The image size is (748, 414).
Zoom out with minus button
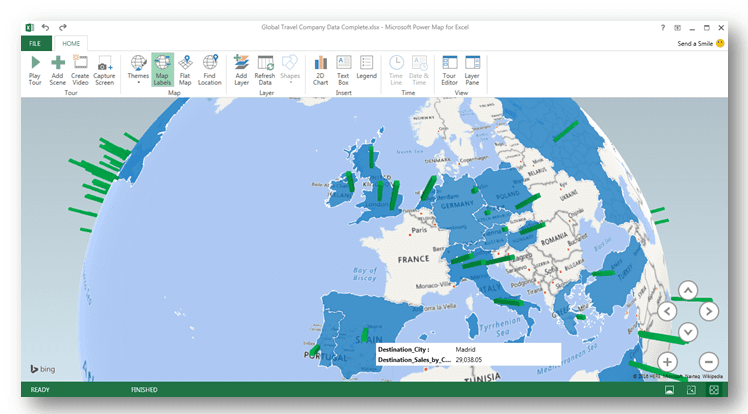(709, 362)
